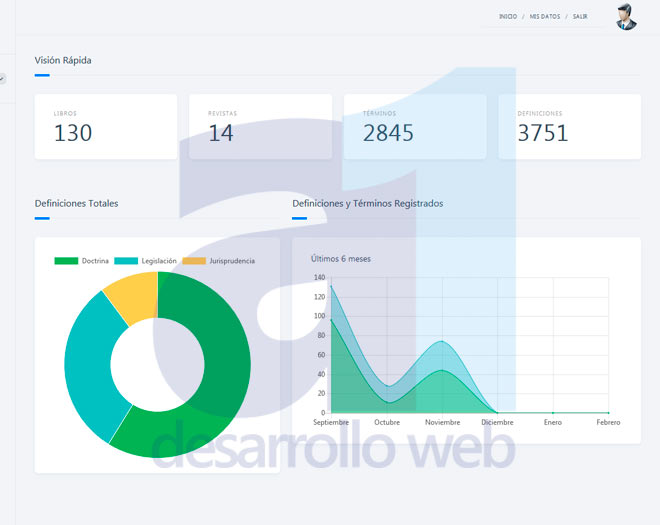Toggle the Legislación teal legend swatch

pyautogui.click(x=126, y=261)
